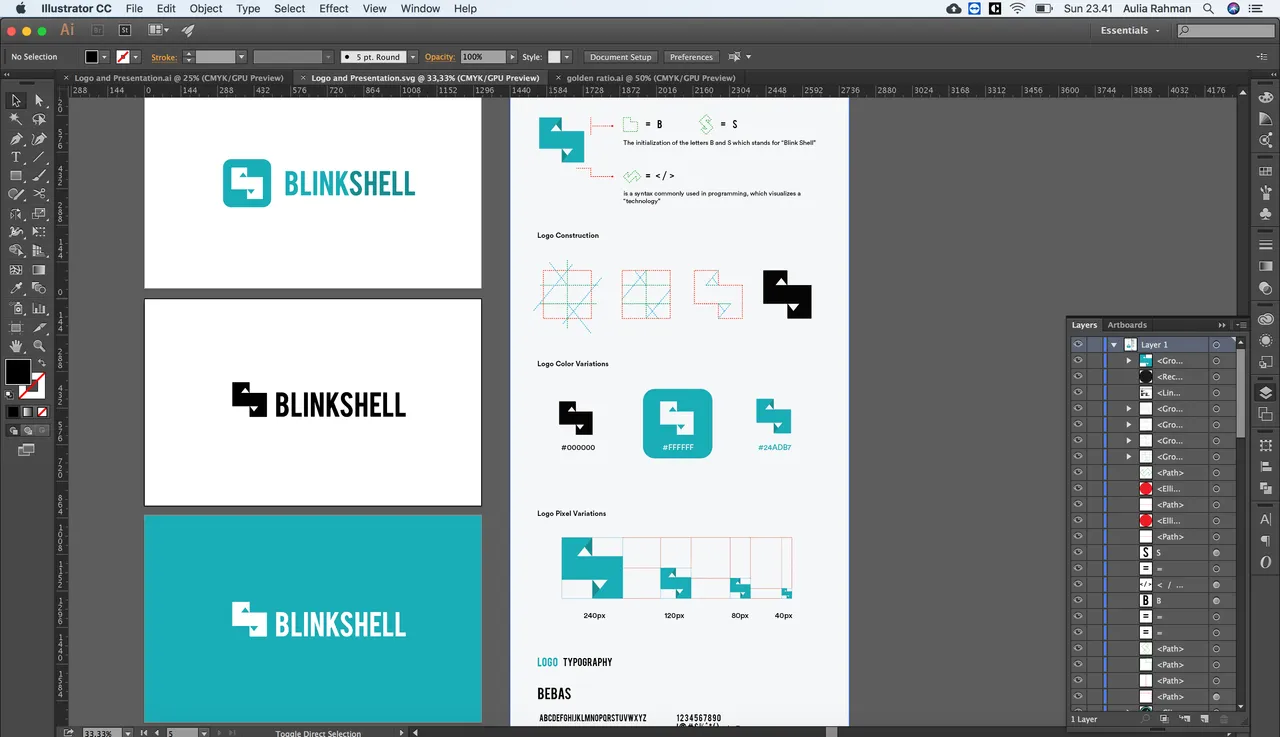
Task: Delete selection trash icon in Layers panel
Action: click(x=1223, y=719)
